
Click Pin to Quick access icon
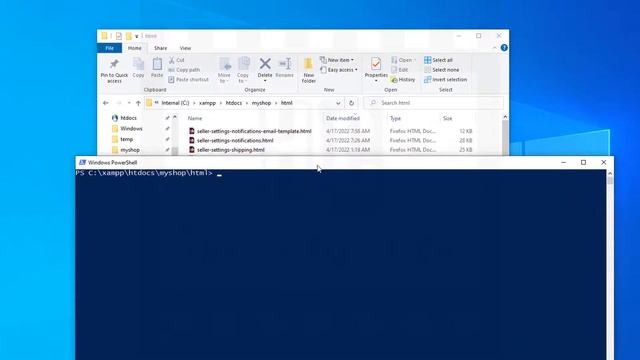coord(114,64)
